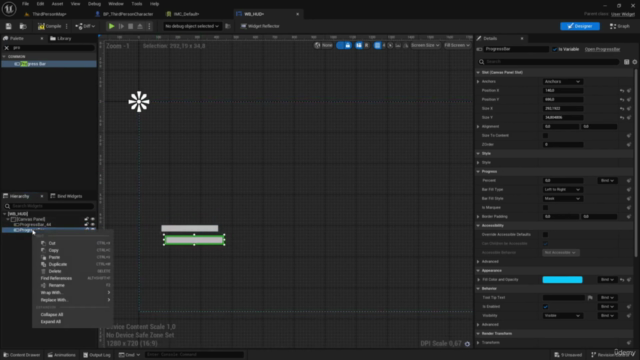Screen dimensions: 640x360
Task: Click the Open ProgressBar link
Action: click(x=602, y=49)
